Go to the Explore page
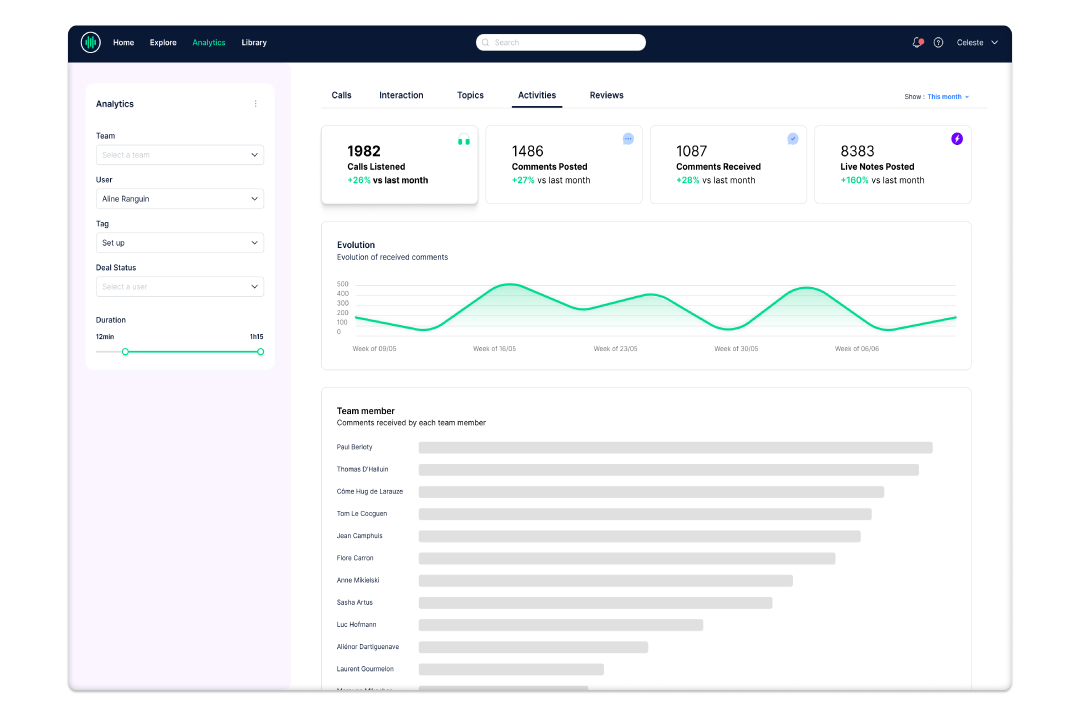 [163, 42]
